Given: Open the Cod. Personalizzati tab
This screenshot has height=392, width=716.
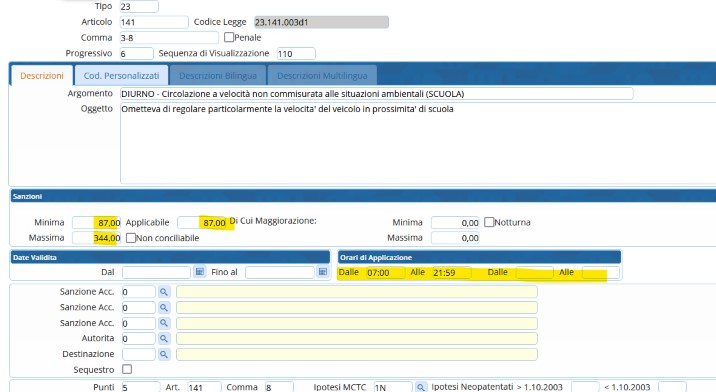Looking at the screenshot, I should click(x=121, y=75).
